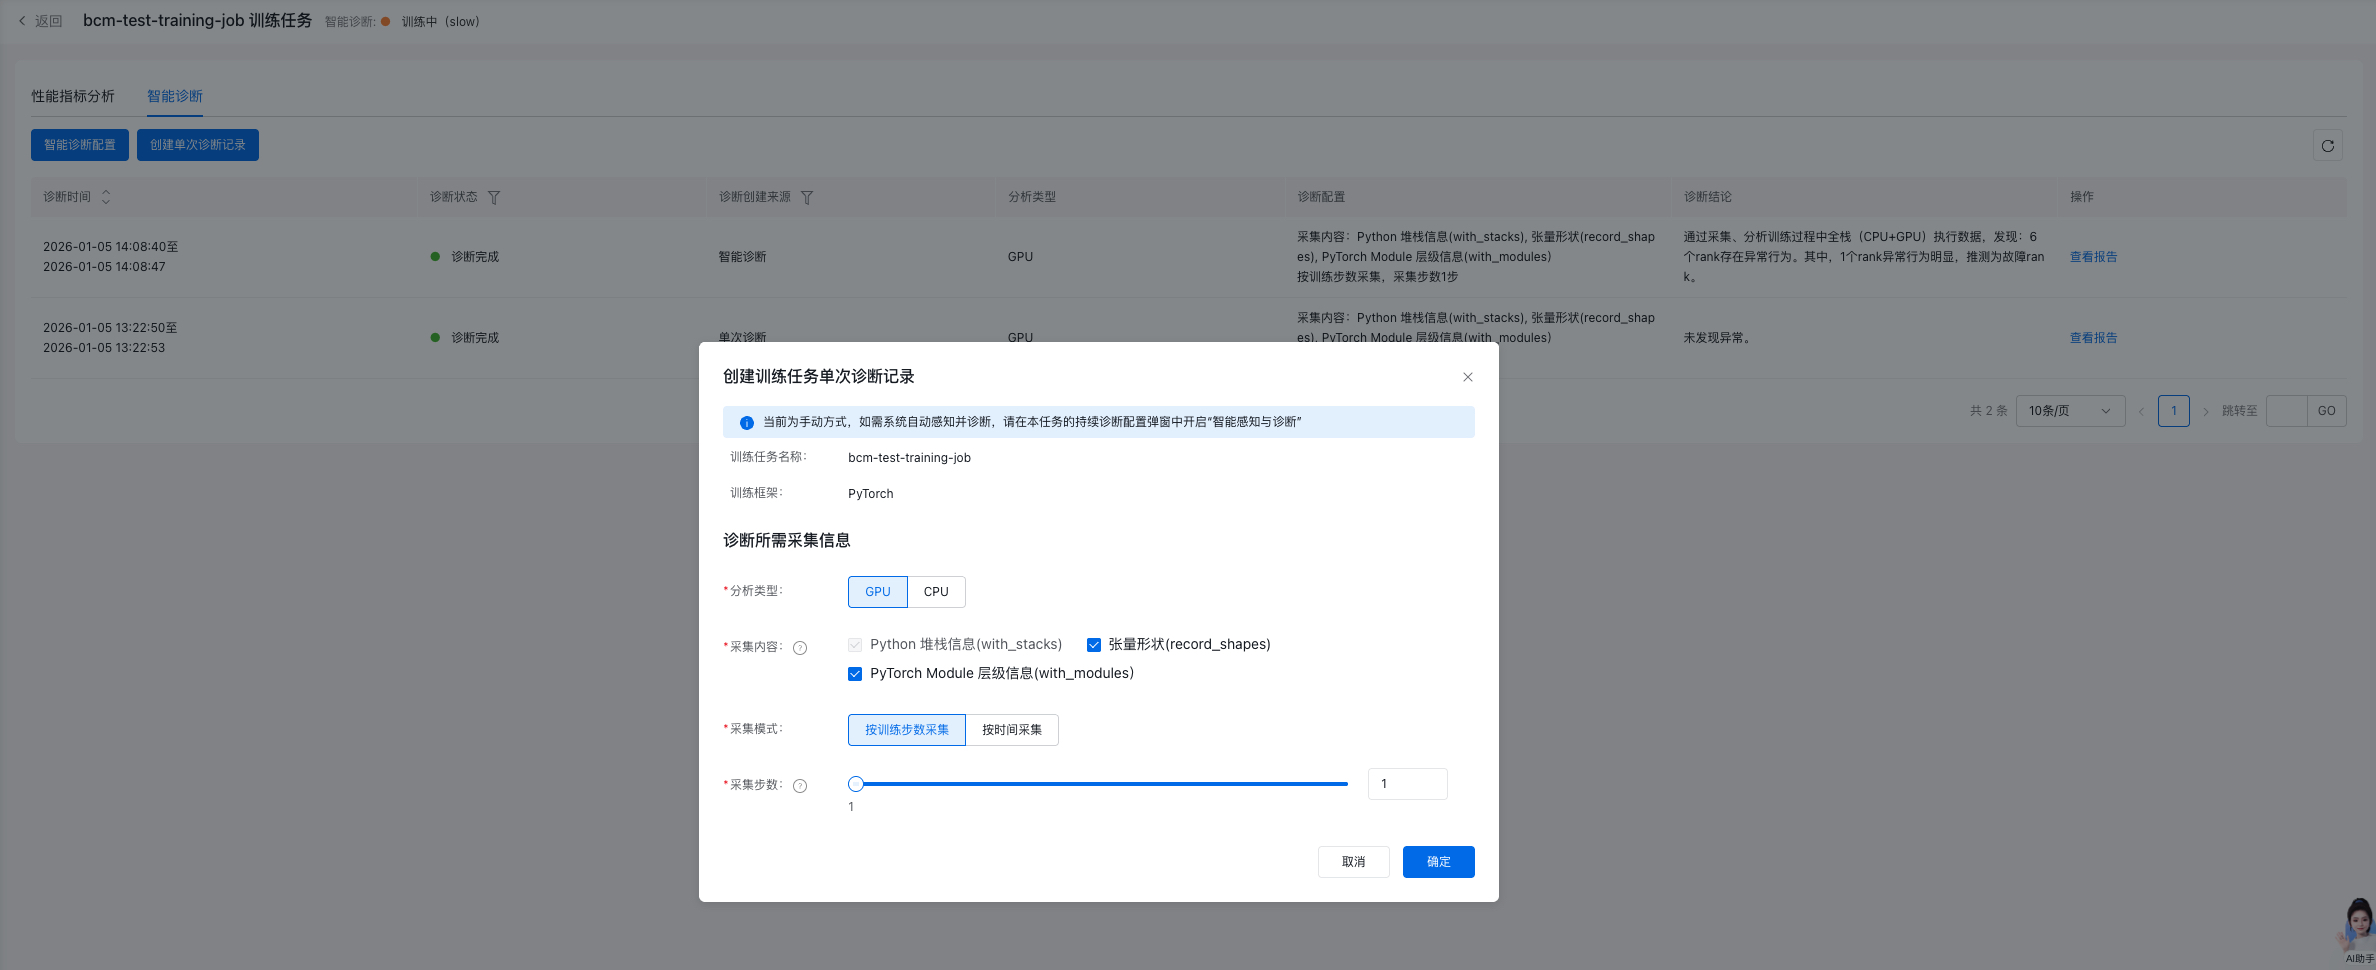This screenshot has width=2376, height=970.
Task: Uncheck 张量形状(record_shapes) collection option
Action: pos(1093,645)
